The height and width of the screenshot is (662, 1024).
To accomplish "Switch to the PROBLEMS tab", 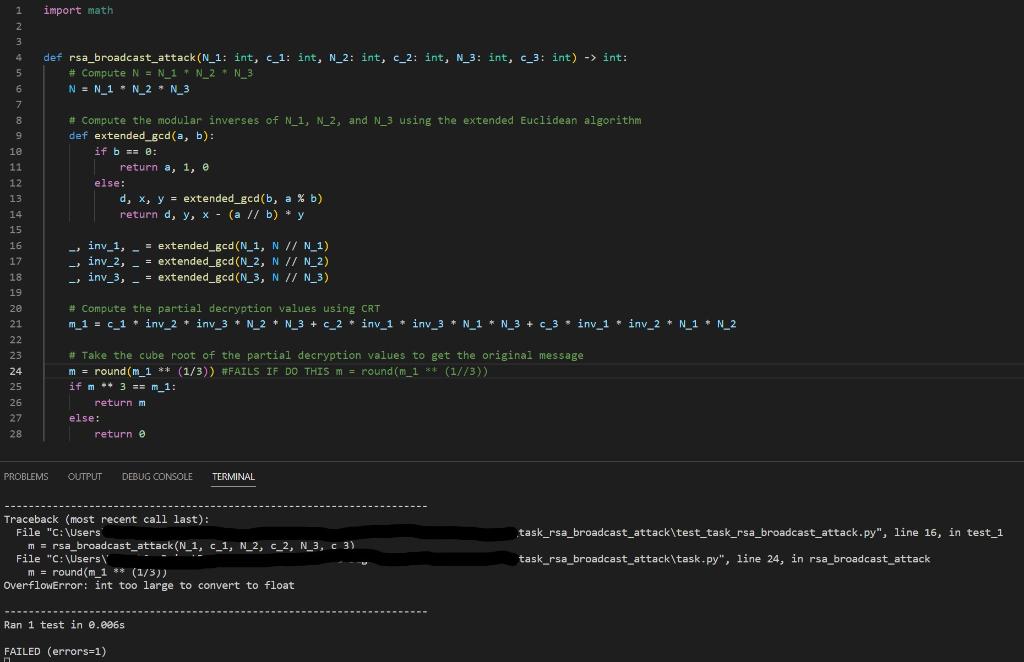I will [x=25, y=477].
